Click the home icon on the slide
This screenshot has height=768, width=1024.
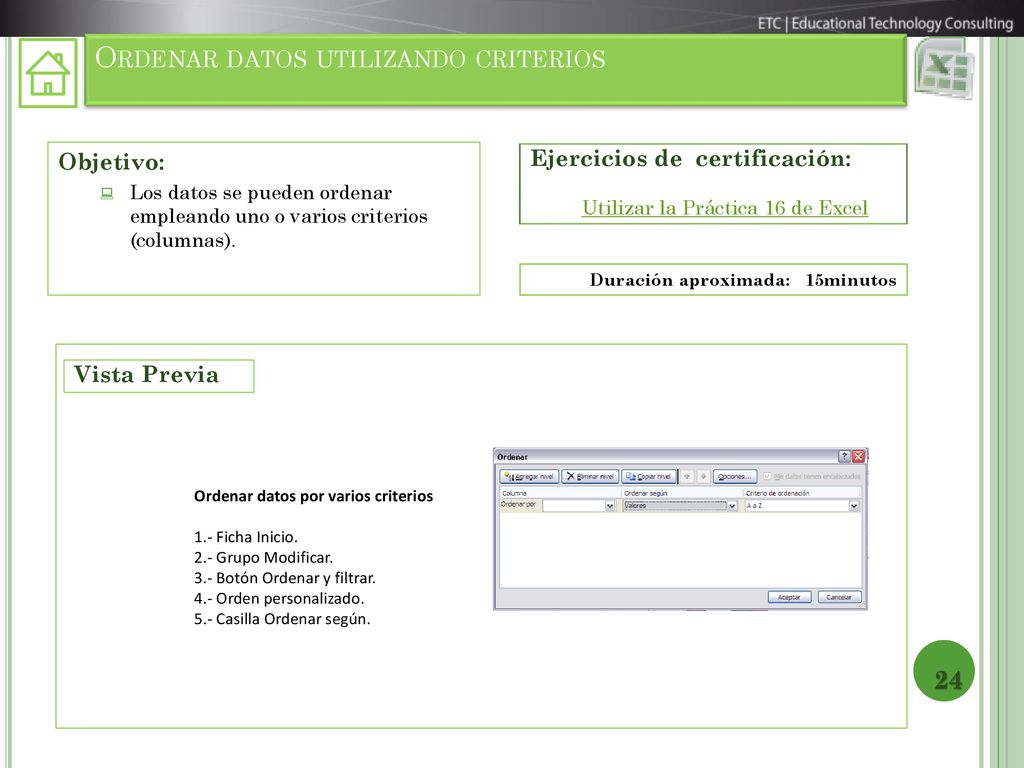(48, 72)
